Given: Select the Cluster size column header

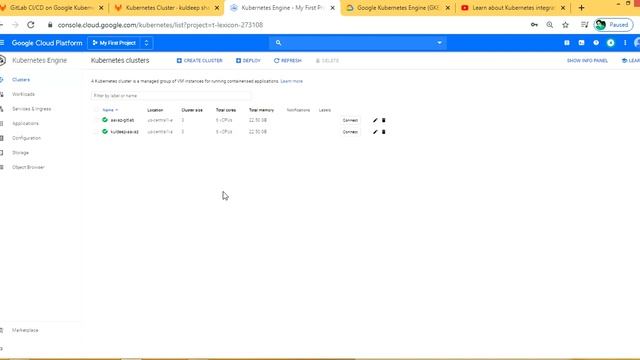Looking at the screenshot, I should (x=192, y=110).
